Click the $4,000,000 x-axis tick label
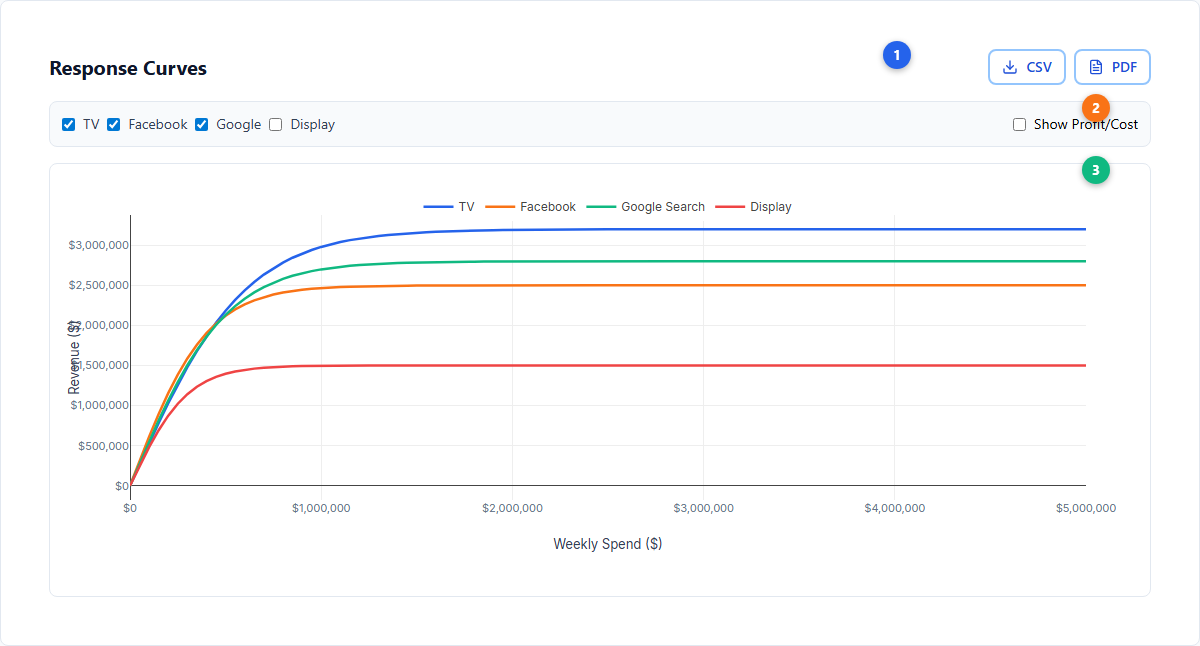The width and height of the screenshot is (1200, 646). click(x=894, y=508)
